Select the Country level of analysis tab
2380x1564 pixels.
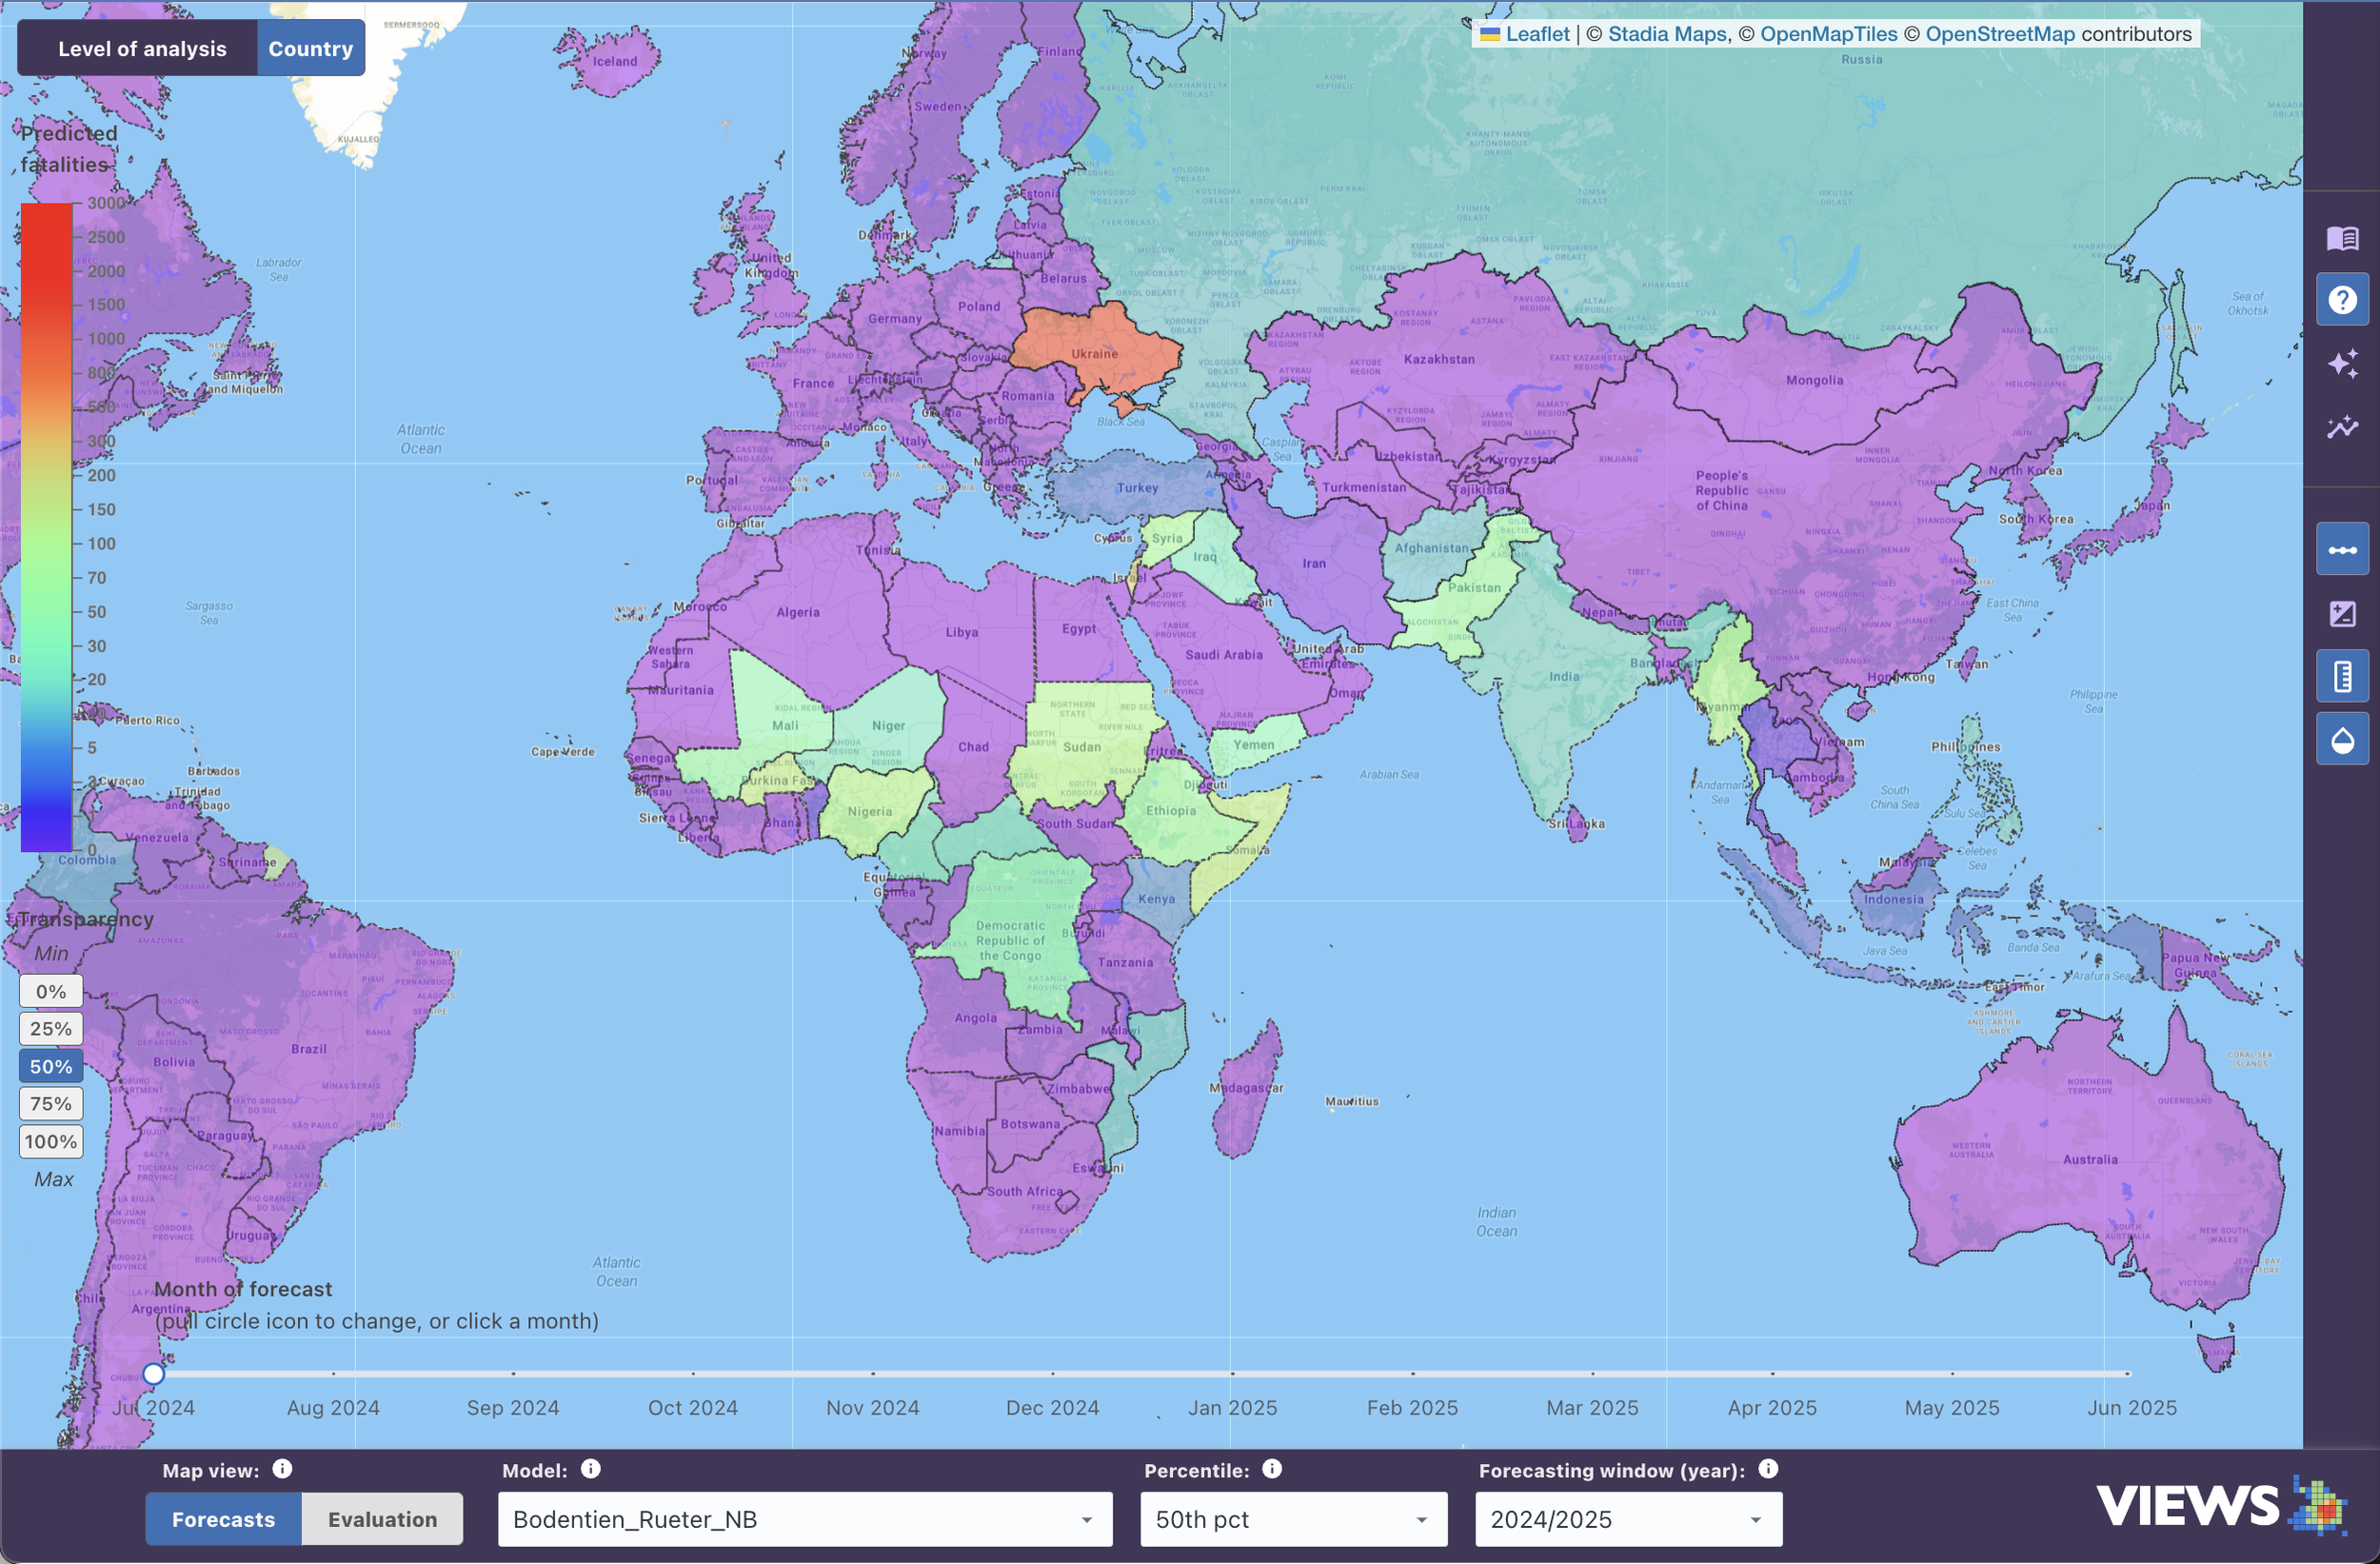point(310,47)
